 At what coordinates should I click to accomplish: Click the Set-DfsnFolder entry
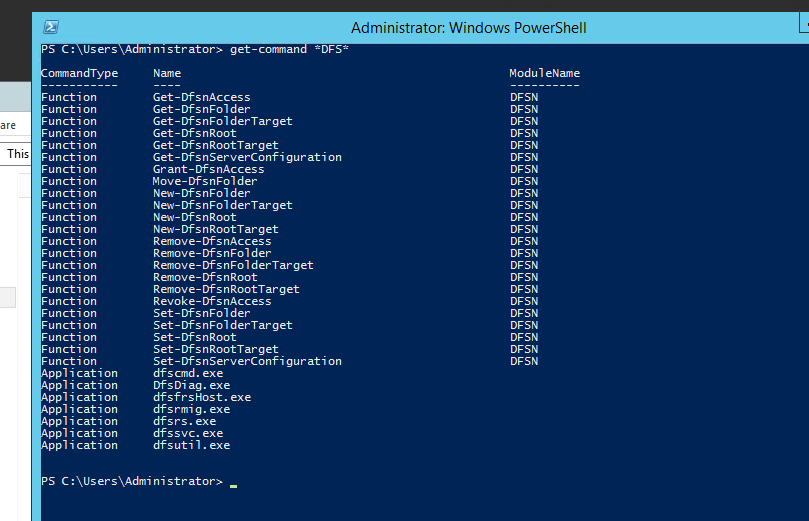click(201, 313)
